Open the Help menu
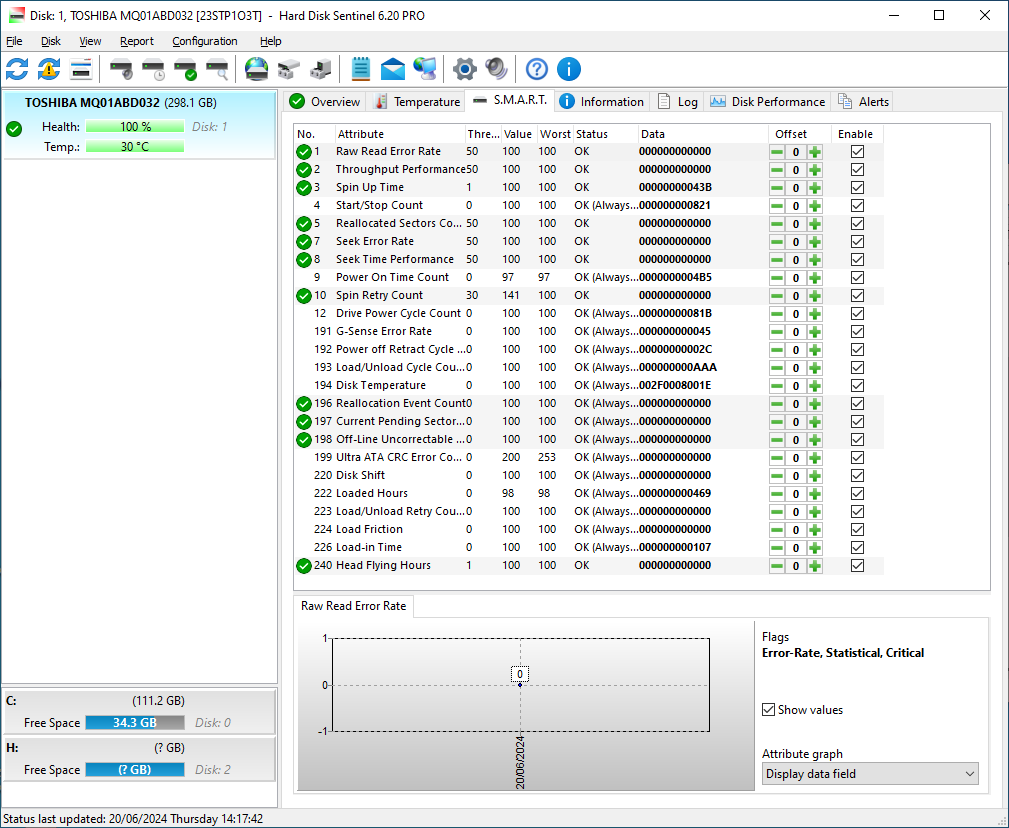 pyautogui.click(x=271, y=41)
